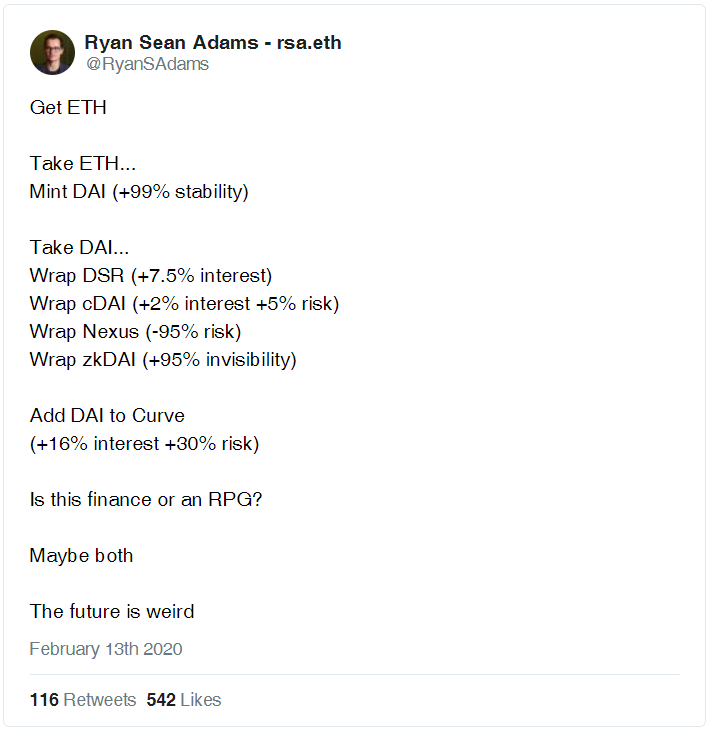Click the 'Wrap Nexus (-95% risk)' line
Image resolution: width=708 pixels, height=733 pixels.
coord(135,332)
